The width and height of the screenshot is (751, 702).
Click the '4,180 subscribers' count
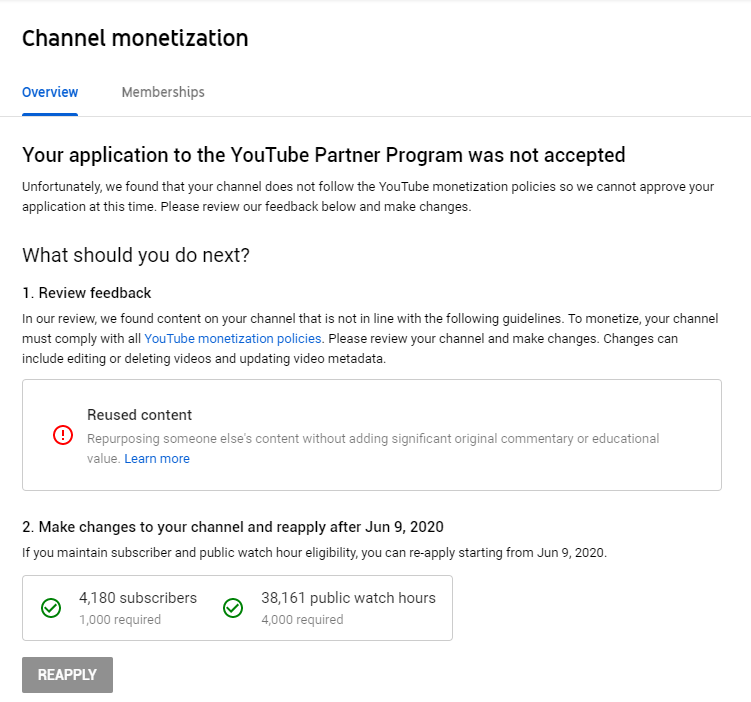tap(138, 598)
